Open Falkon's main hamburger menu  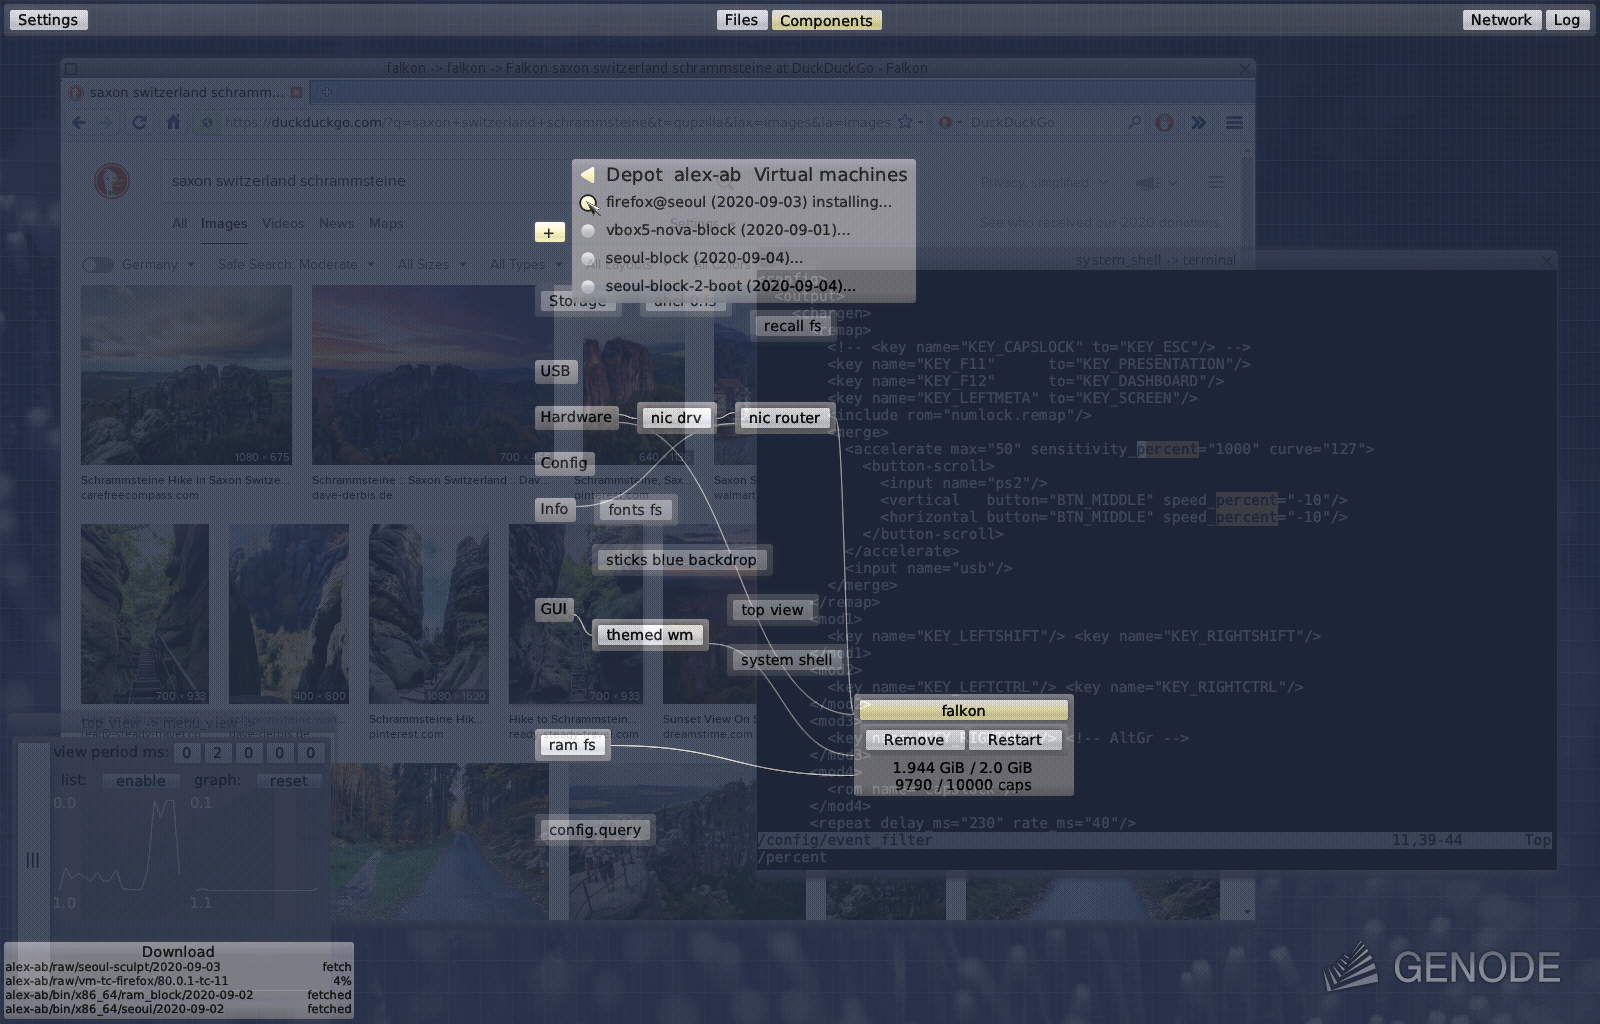(x=1234, y=122)
